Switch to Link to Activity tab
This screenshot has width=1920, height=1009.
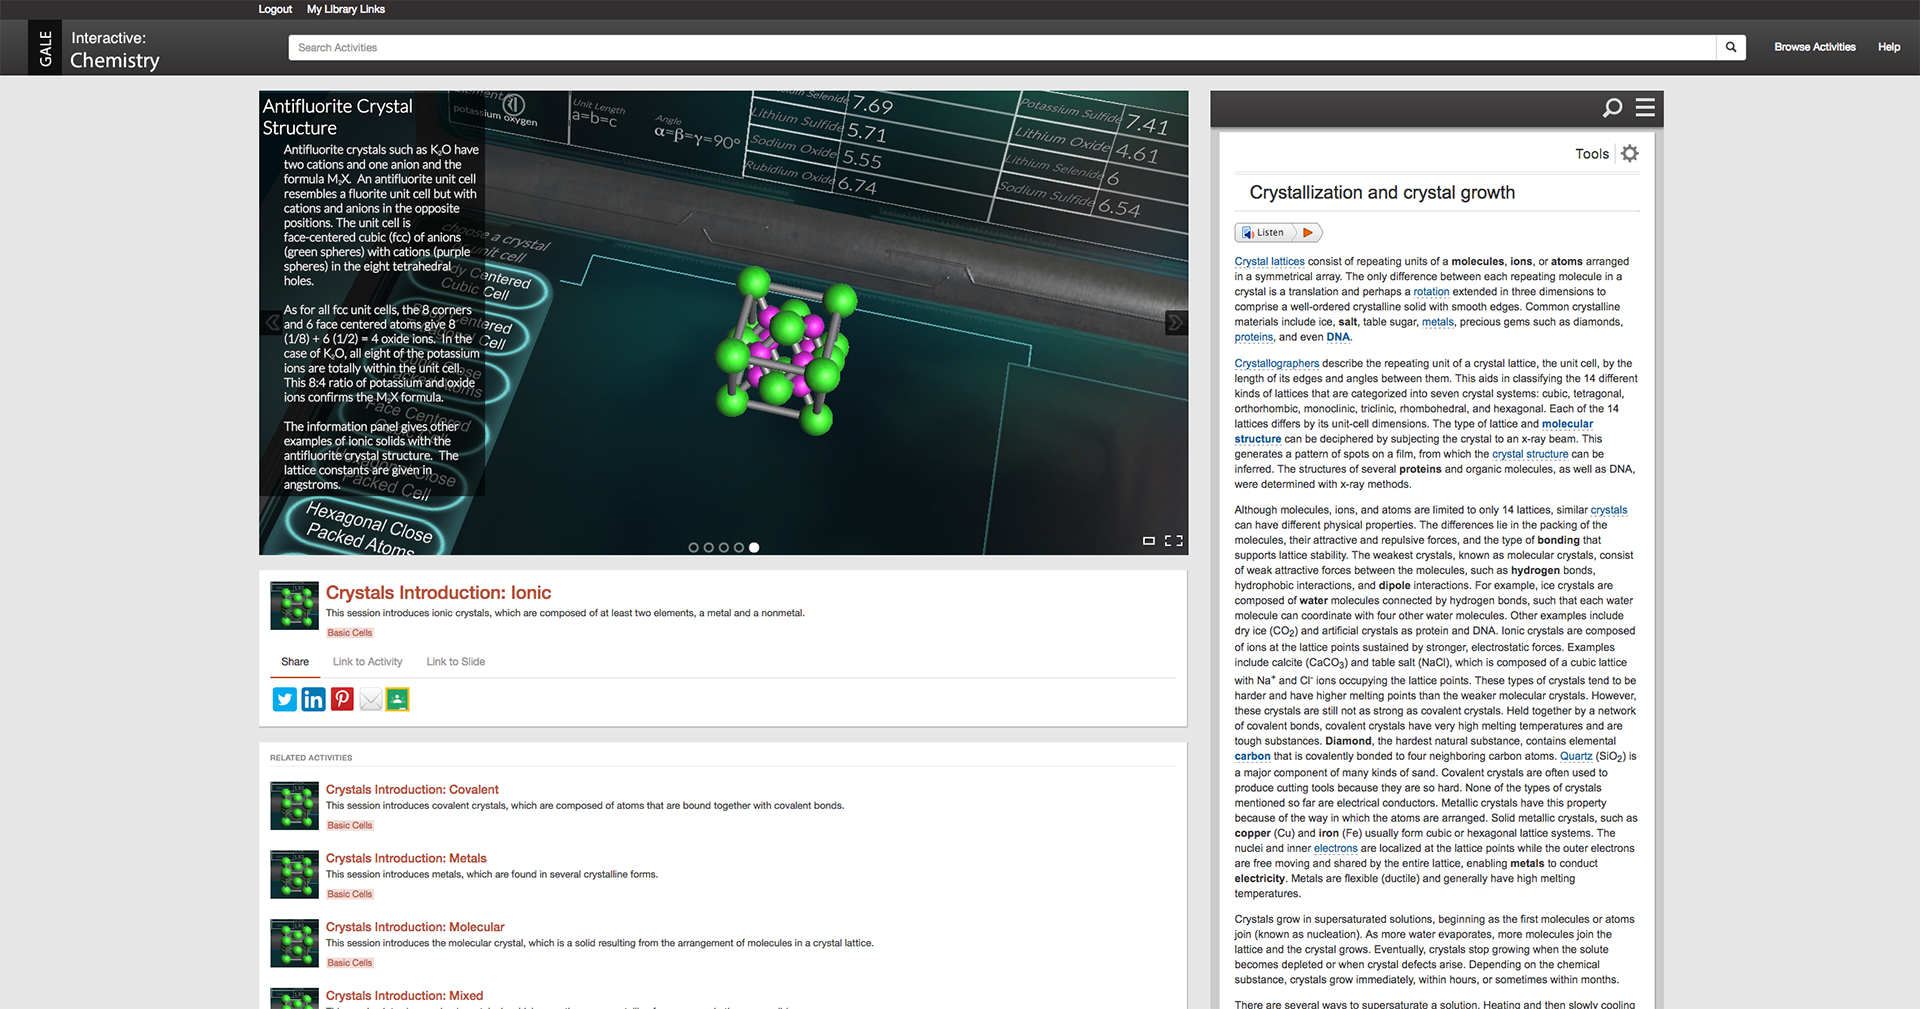click(x=367, y=662)
